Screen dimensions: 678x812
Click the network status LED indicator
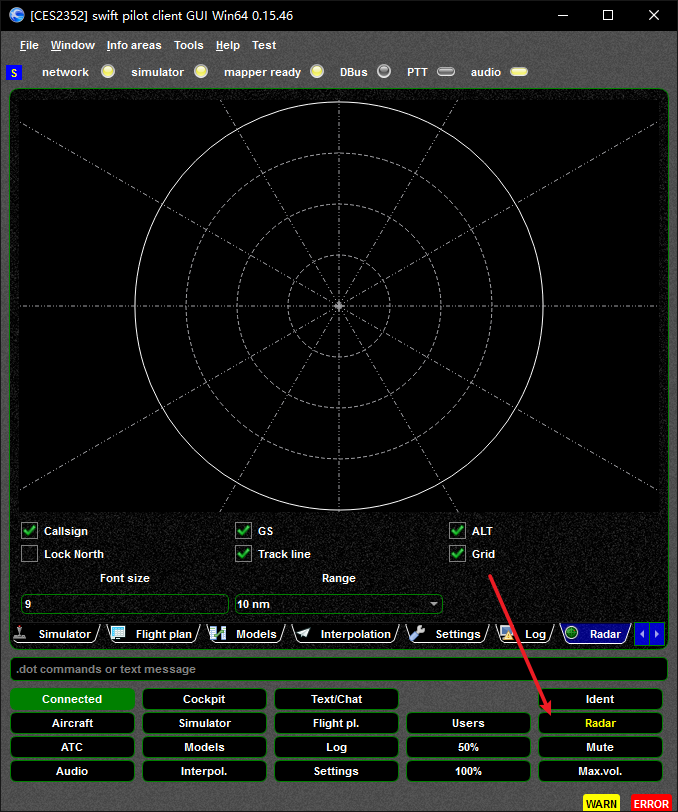tap(108, 72)
